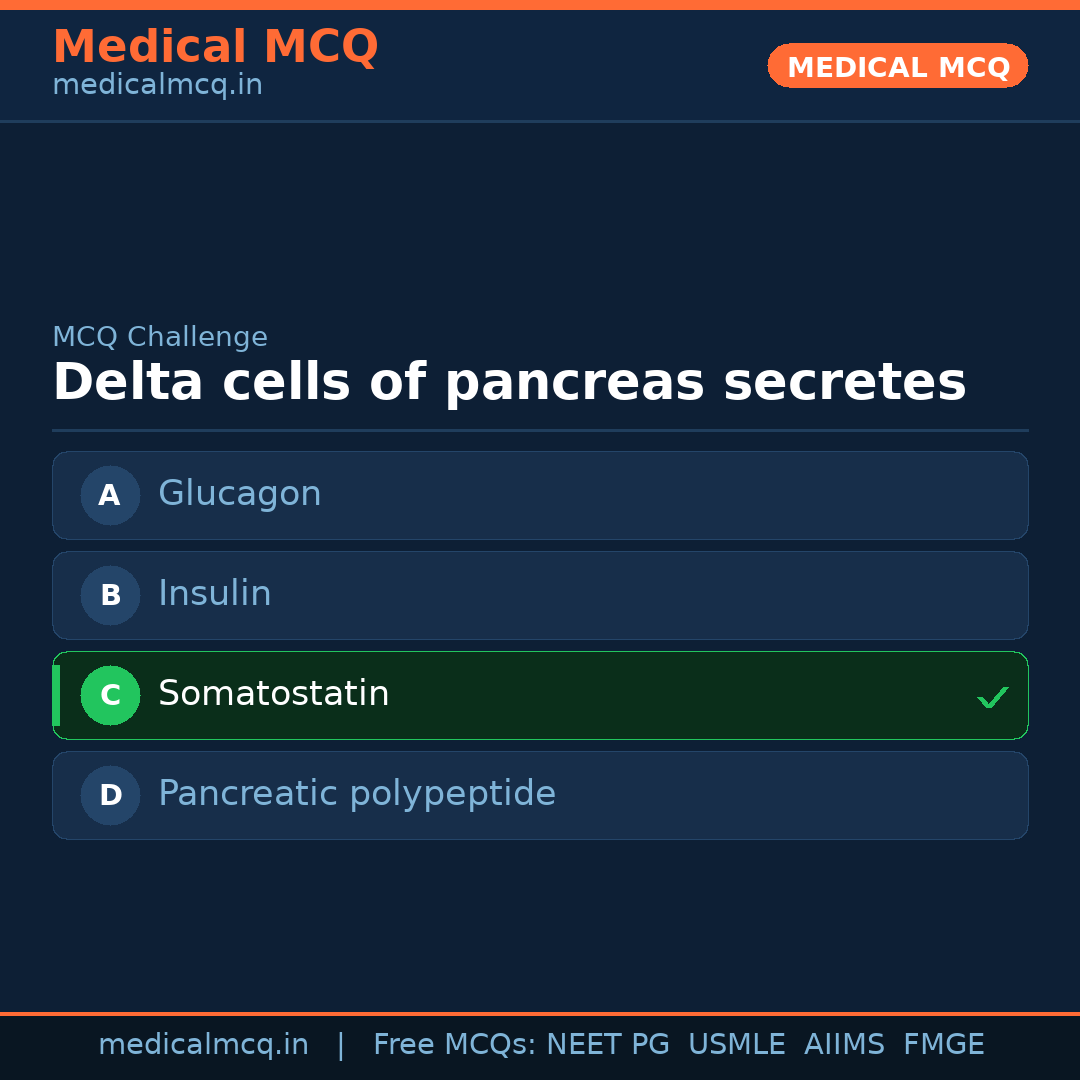
Task: Click USMLE in the footer
Action: click(736, 1045)
